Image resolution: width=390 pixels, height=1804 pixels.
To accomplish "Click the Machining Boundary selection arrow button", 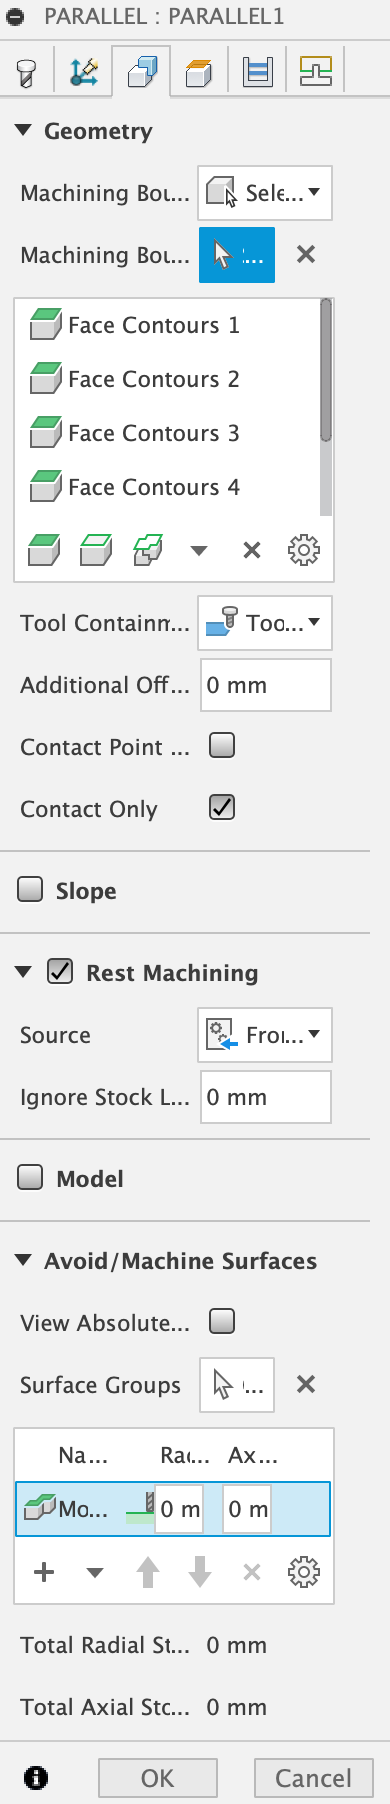I will point(237,255).
